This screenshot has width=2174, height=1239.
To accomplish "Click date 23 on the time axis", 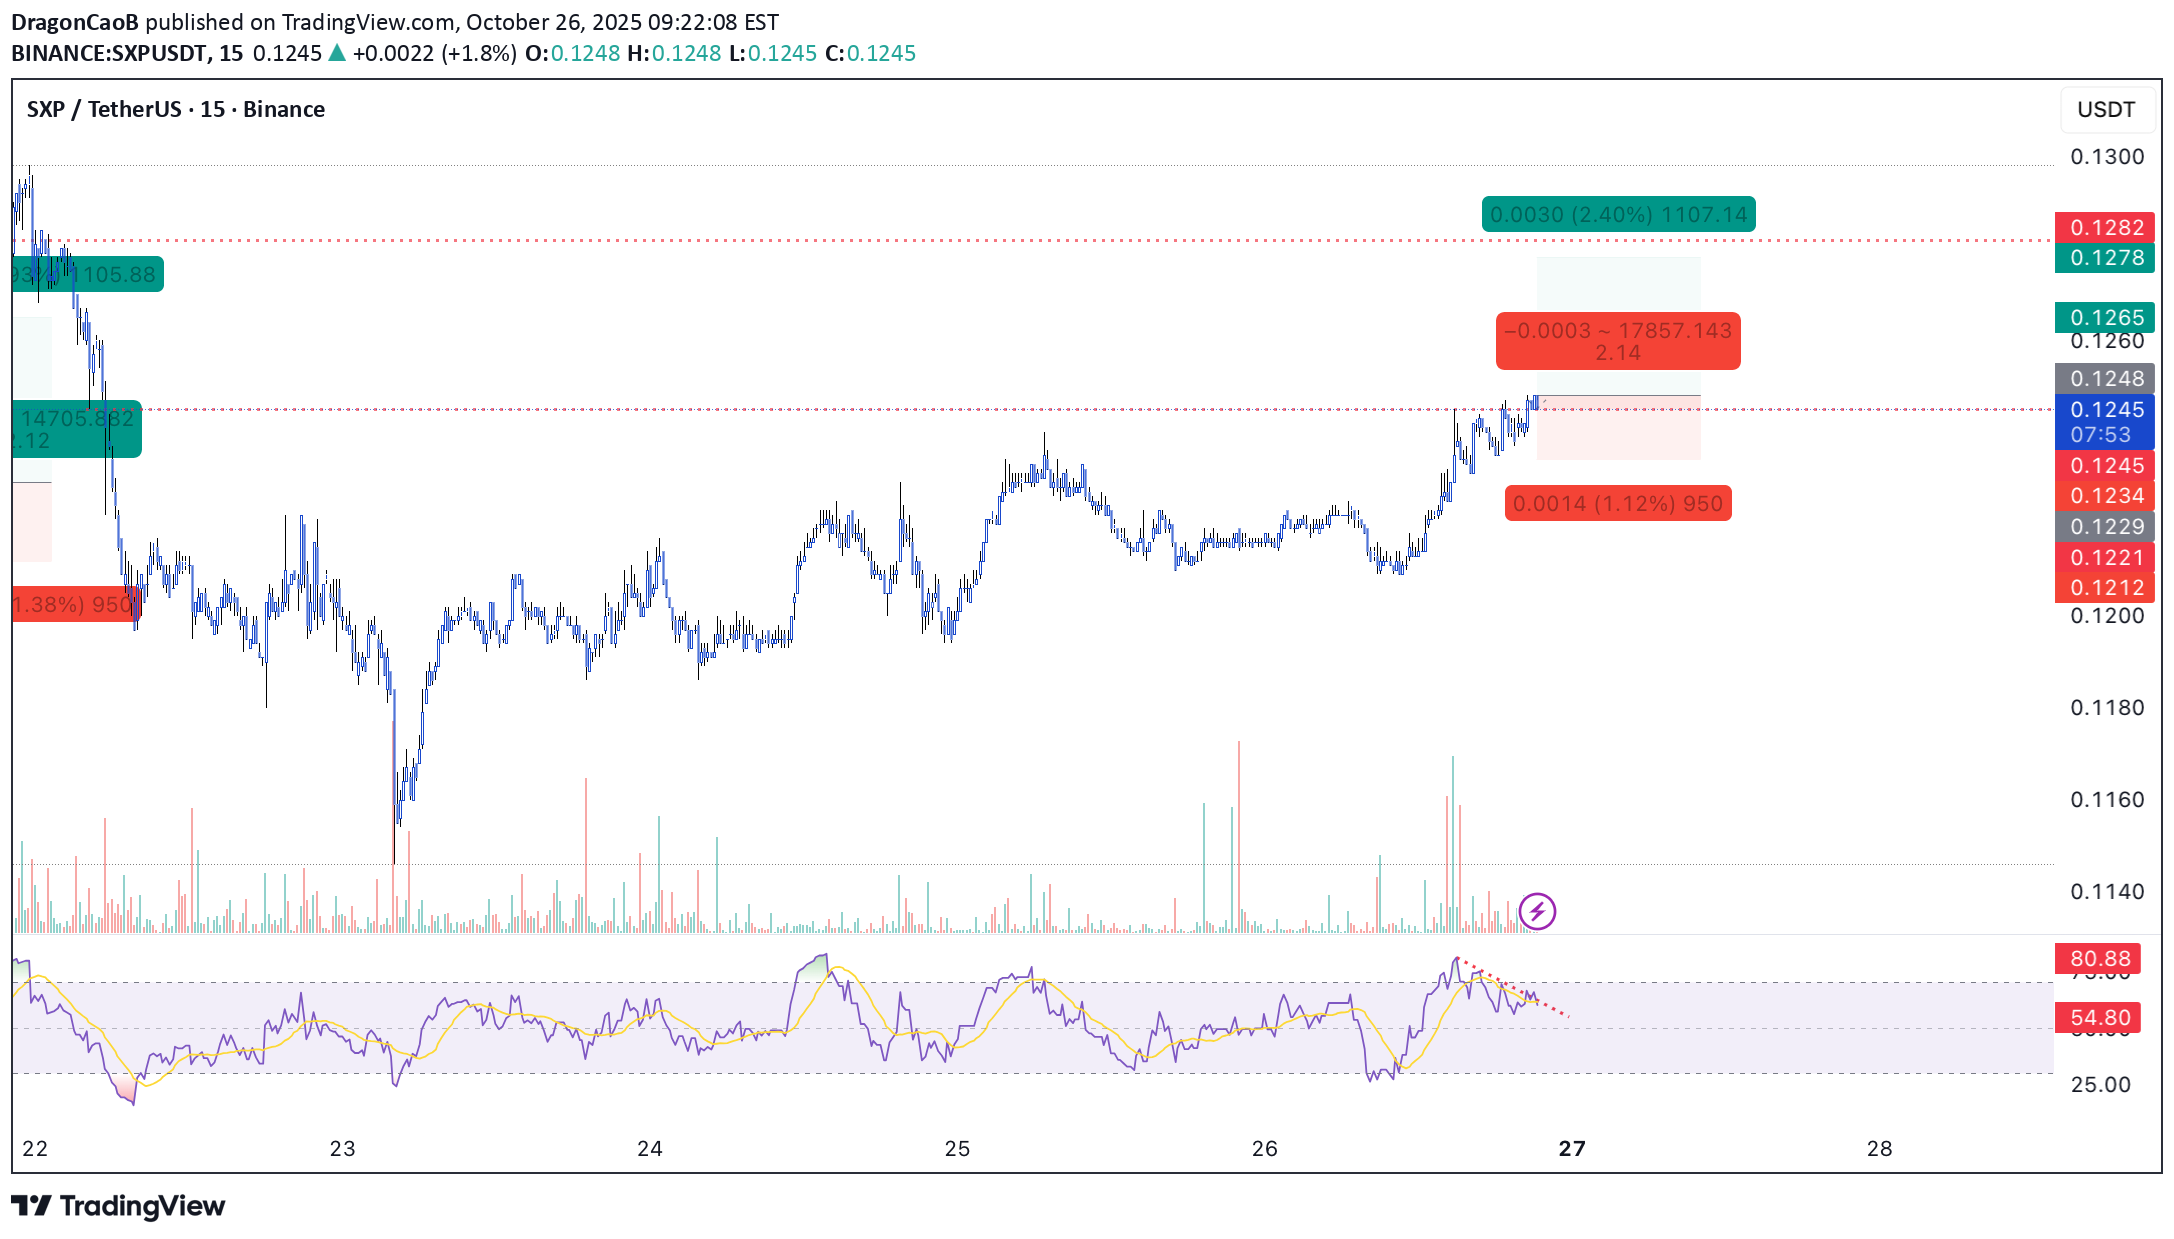I will click(342, 1148).
